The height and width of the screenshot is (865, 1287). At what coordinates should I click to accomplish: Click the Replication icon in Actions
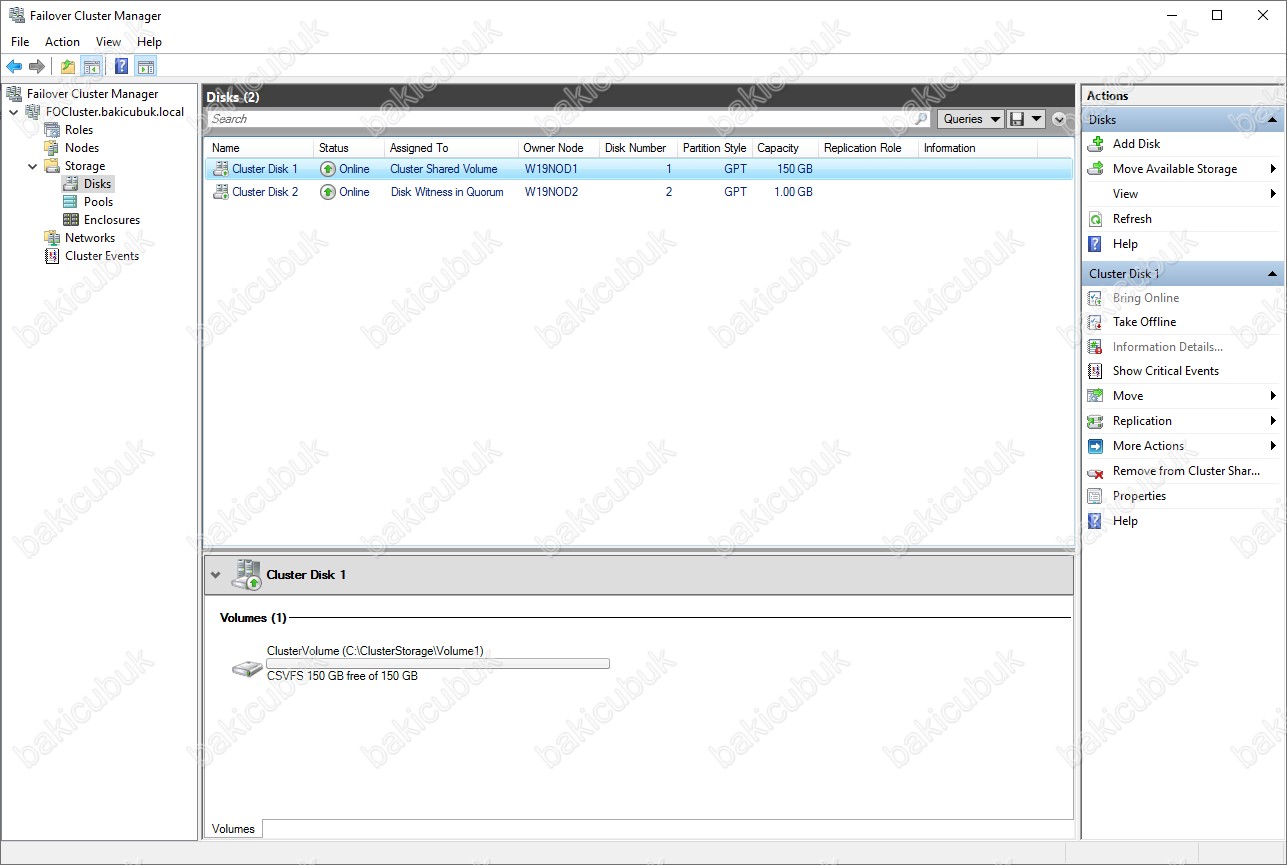[1095, 421]
